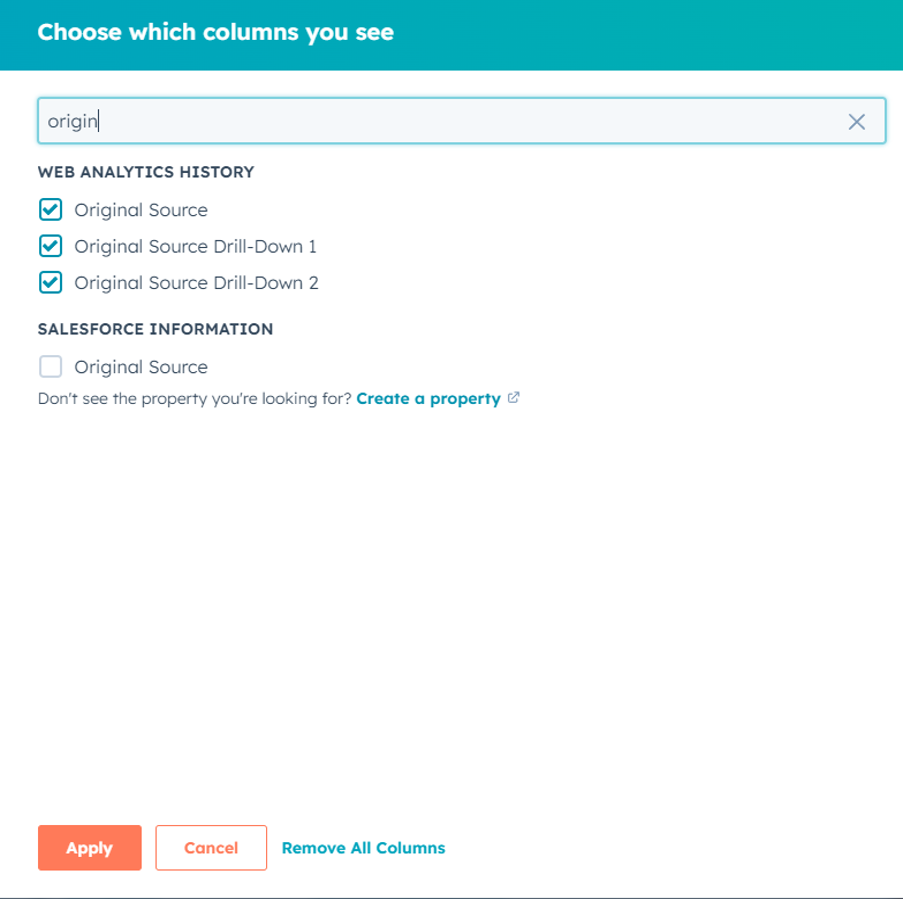Open the Create a property link
This screenshot has height=900, width=904.
point(430,398)
